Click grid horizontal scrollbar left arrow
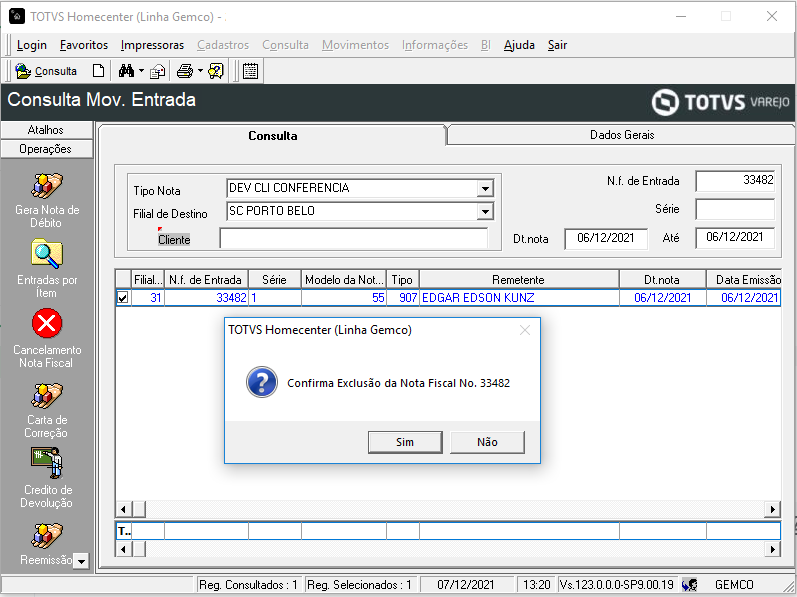Image resolution: width=797 pixels, height=597 pixels. [124, 509]
